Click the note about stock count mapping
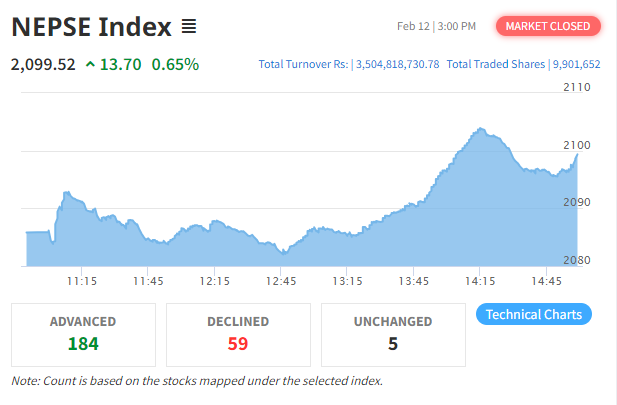This screenshot has height=405, width=617. click(197, 381)
